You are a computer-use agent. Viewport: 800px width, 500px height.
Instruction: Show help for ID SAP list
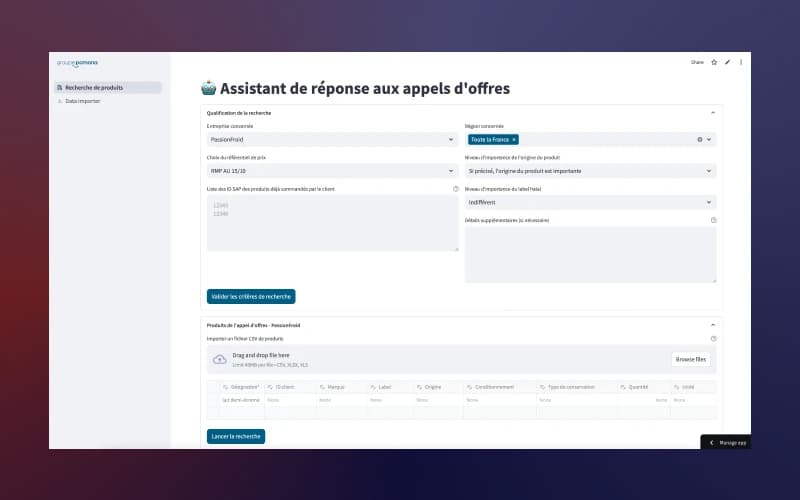[456, 189]
